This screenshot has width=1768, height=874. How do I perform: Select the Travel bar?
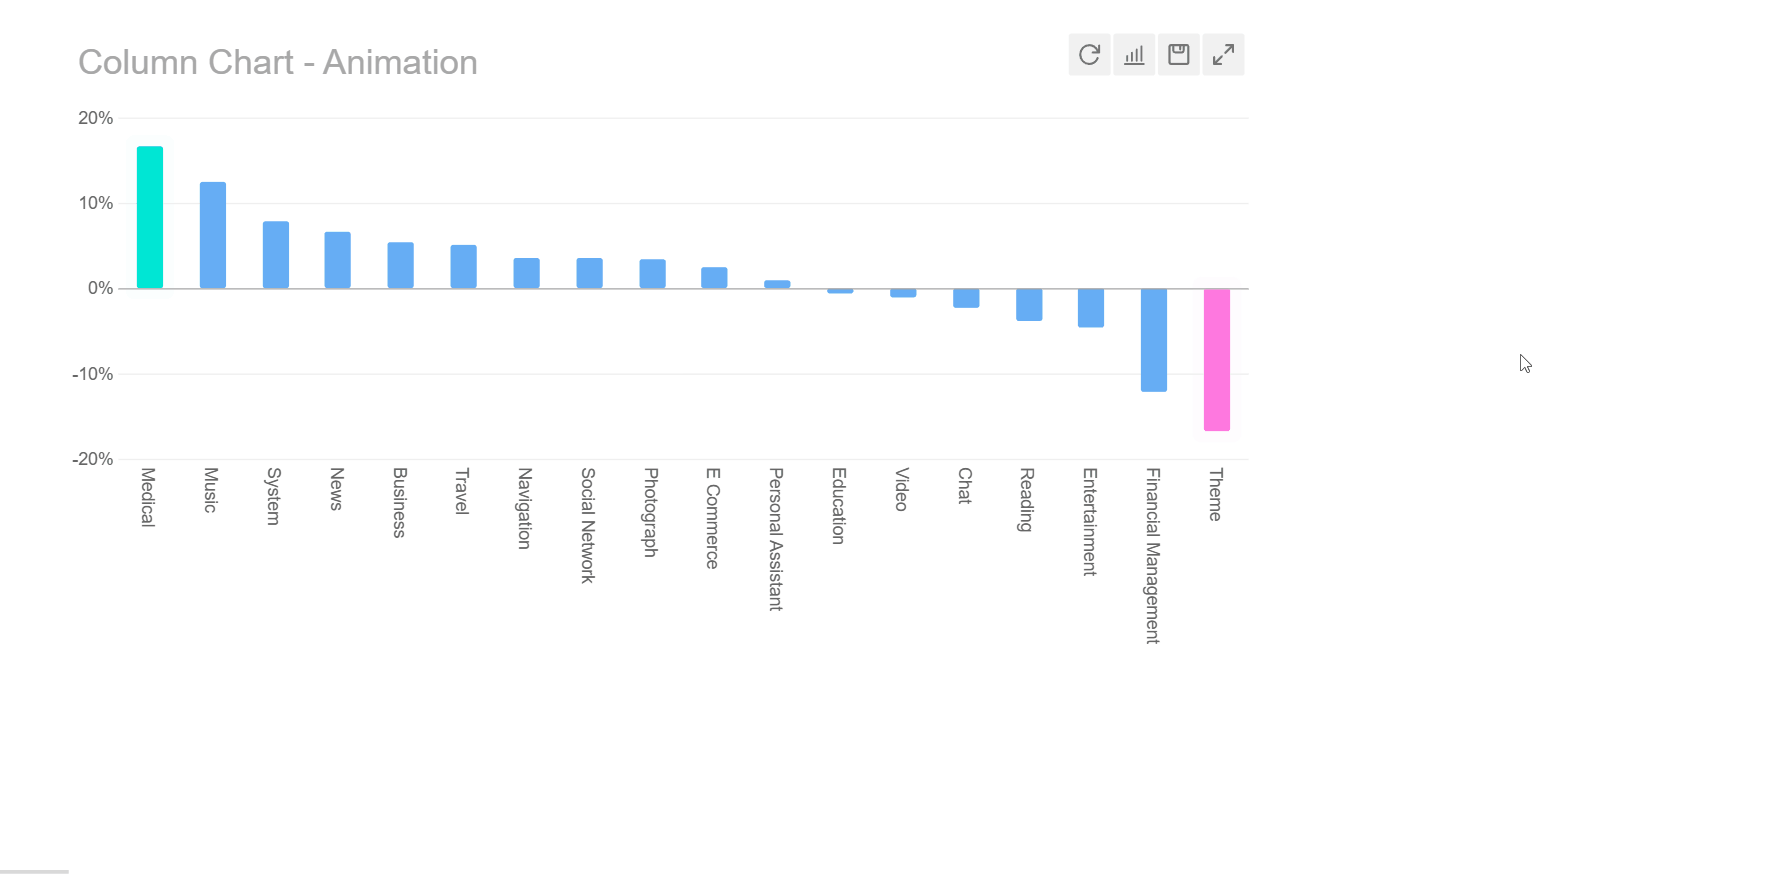(462, 266)
